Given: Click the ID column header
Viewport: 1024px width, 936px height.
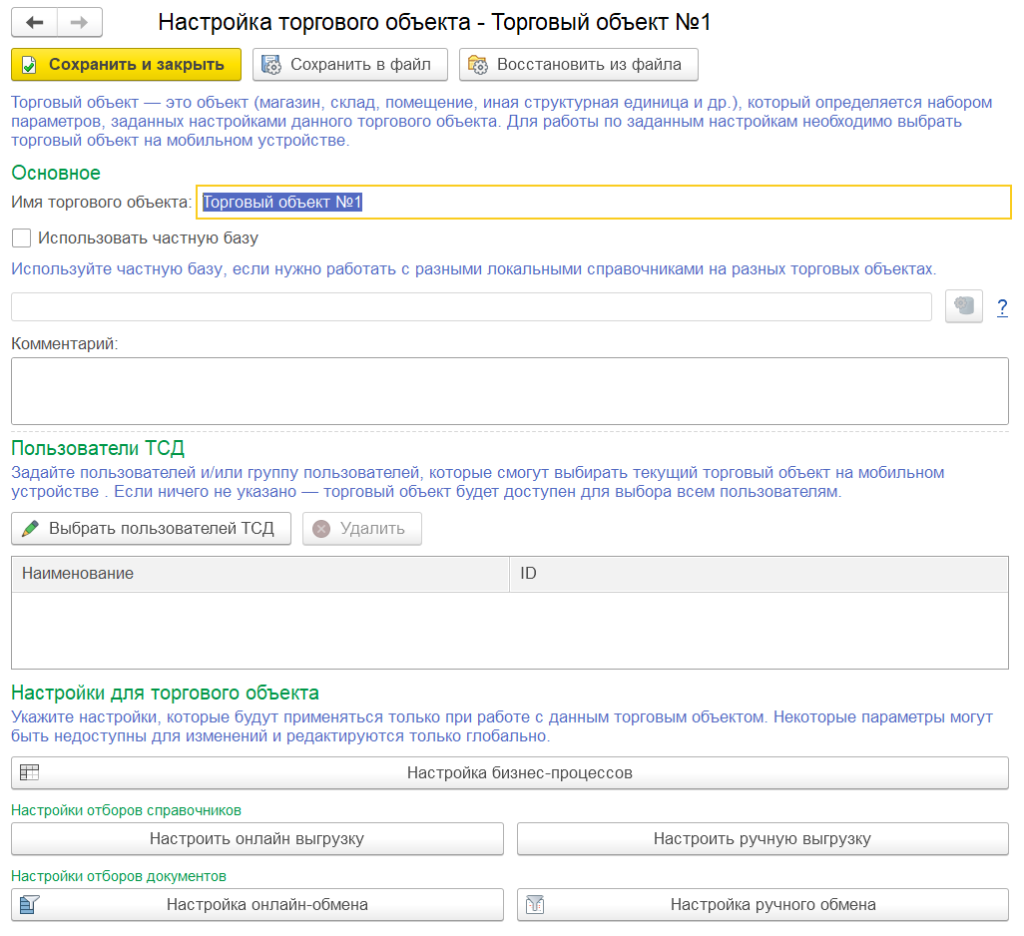Looking at the screenshot, I should (x=757, y=574).
